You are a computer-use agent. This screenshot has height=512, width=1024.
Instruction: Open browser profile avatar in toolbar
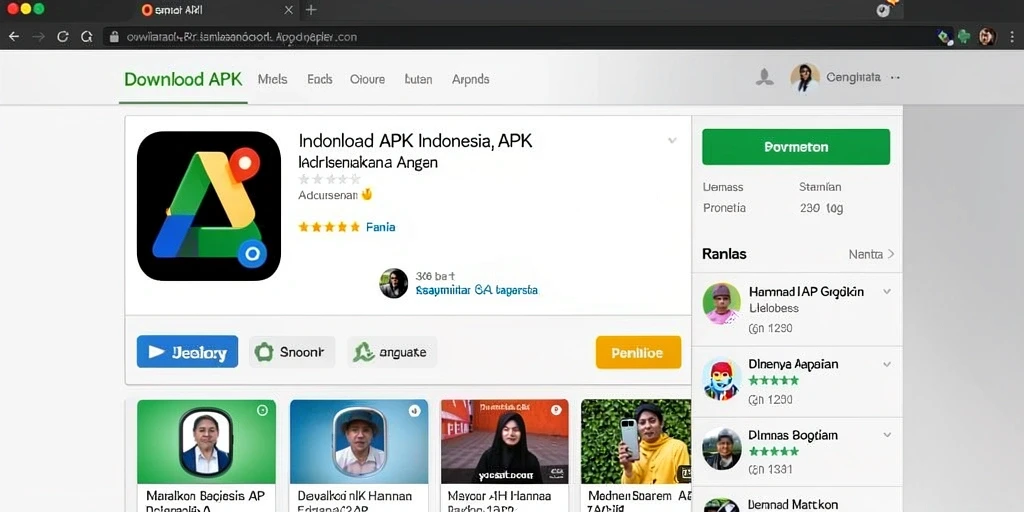pyautogui.click(x=987, y=37)
